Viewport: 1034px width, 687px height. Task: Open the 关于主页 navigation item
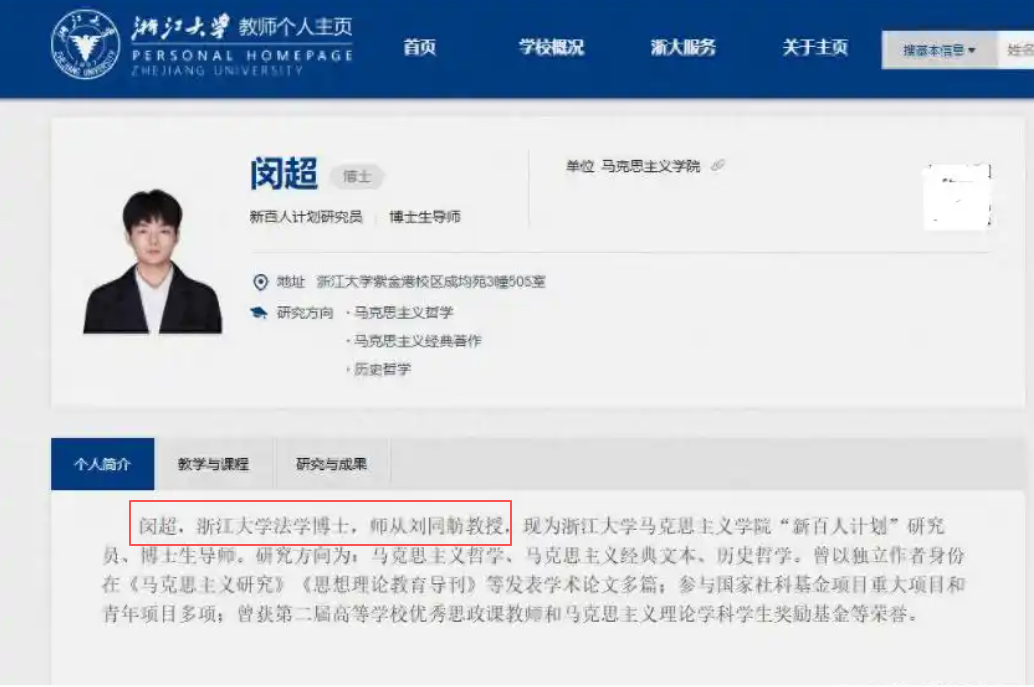click(x=815, y=47)
